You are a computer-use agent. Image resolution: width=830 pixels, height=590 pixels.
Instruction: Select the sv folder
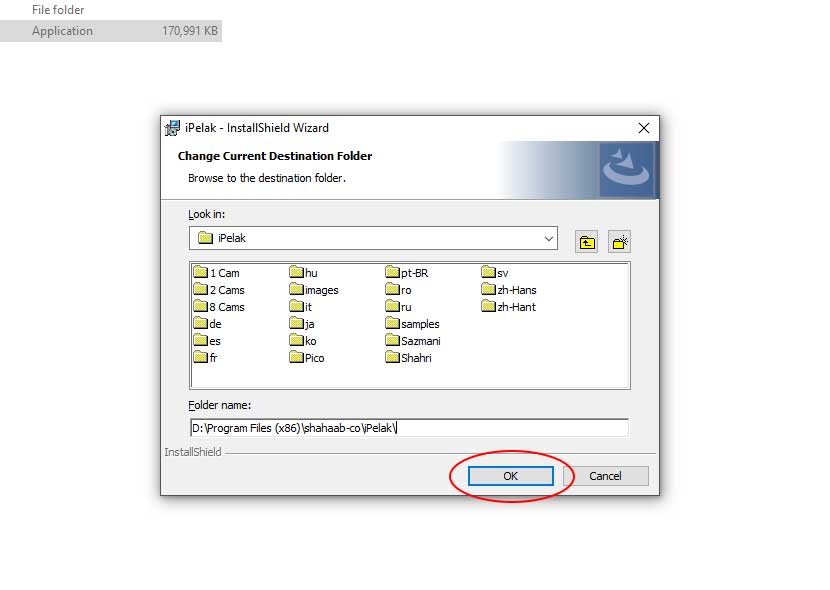[495, 273]
